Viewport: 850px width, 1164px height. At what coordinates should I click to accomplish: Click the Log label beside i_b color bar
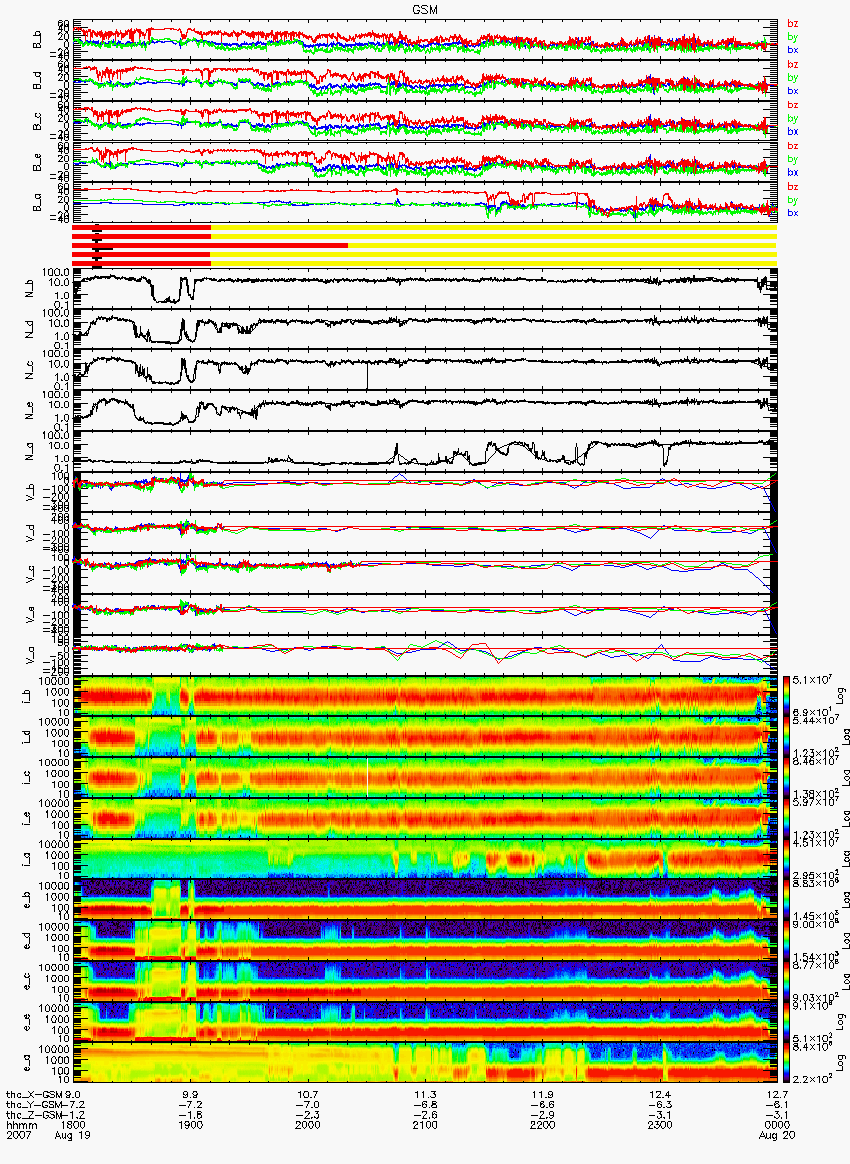841,696
